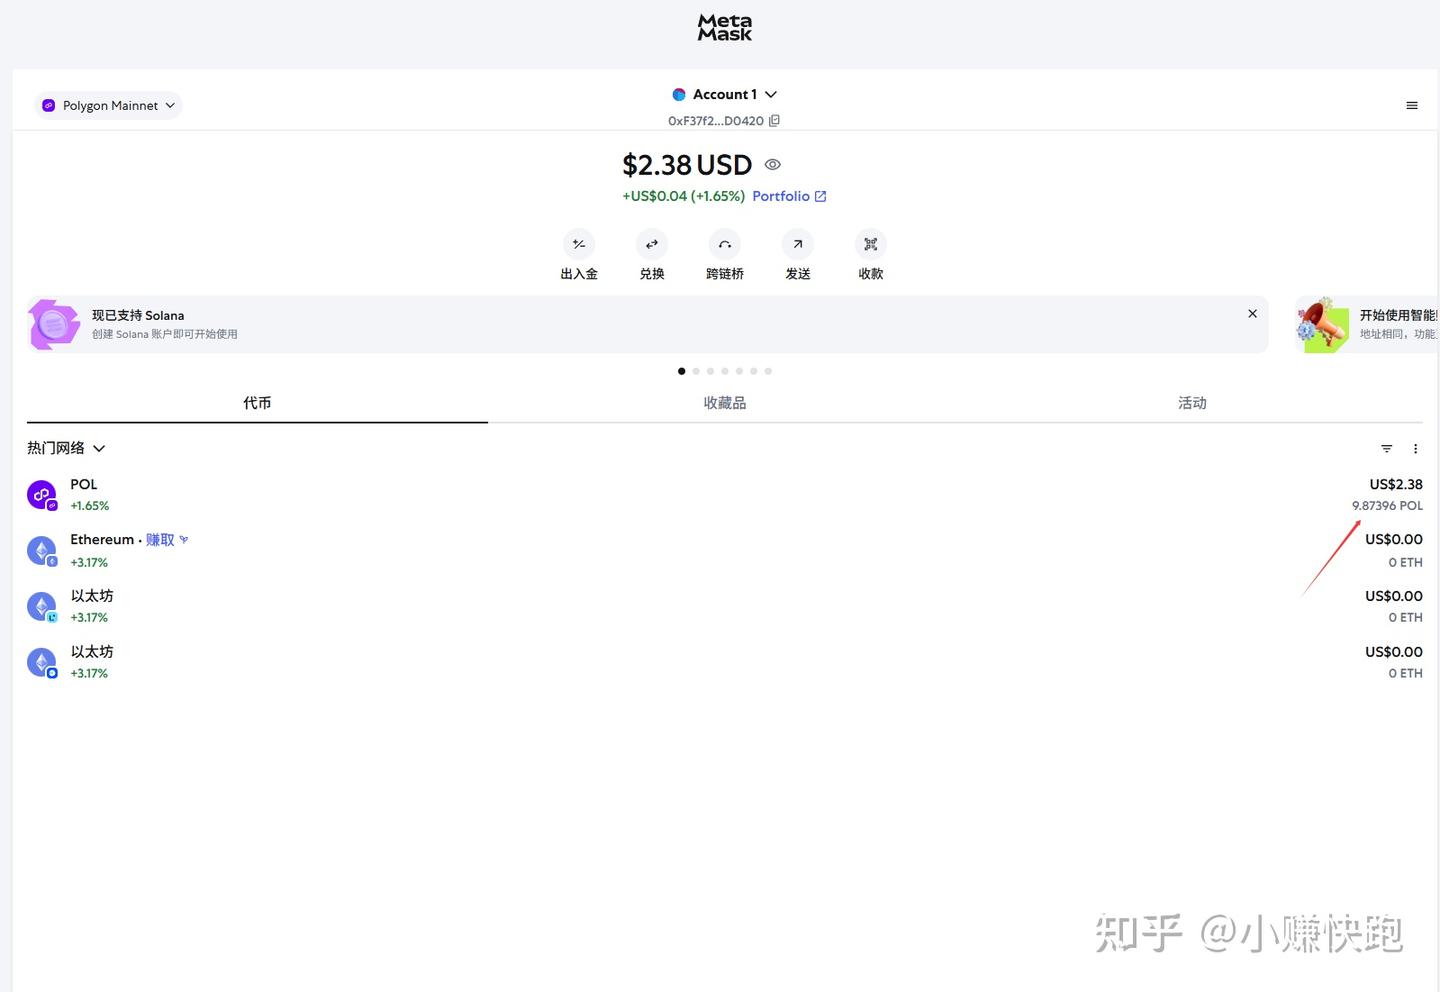Select the second carousel indicator dot
The width and height of the screenshot is (1440, 992).
click(x=696, y=371)
